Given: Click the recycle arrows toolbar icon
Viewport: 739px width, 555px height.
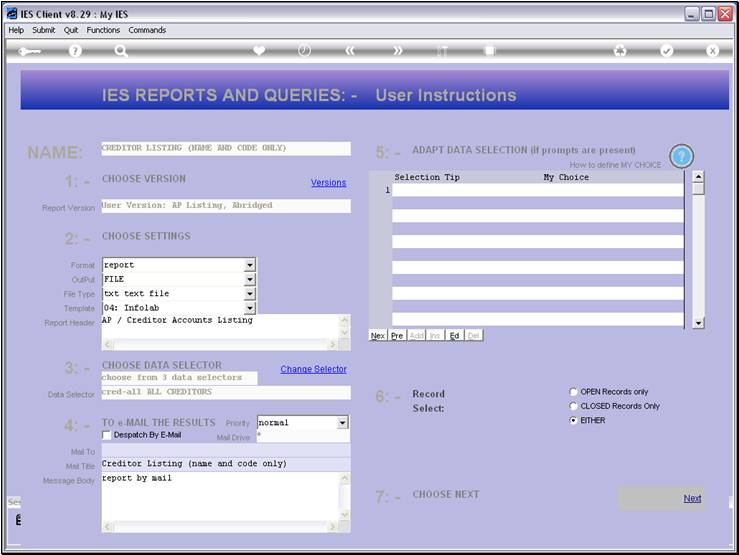Looking at the screenshot, I should [620, 50].
